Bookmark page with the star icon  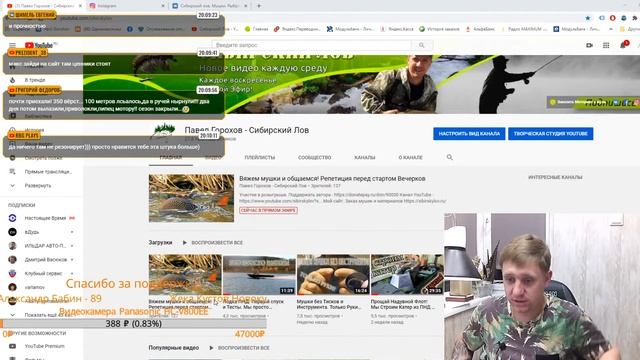point(588,18)
